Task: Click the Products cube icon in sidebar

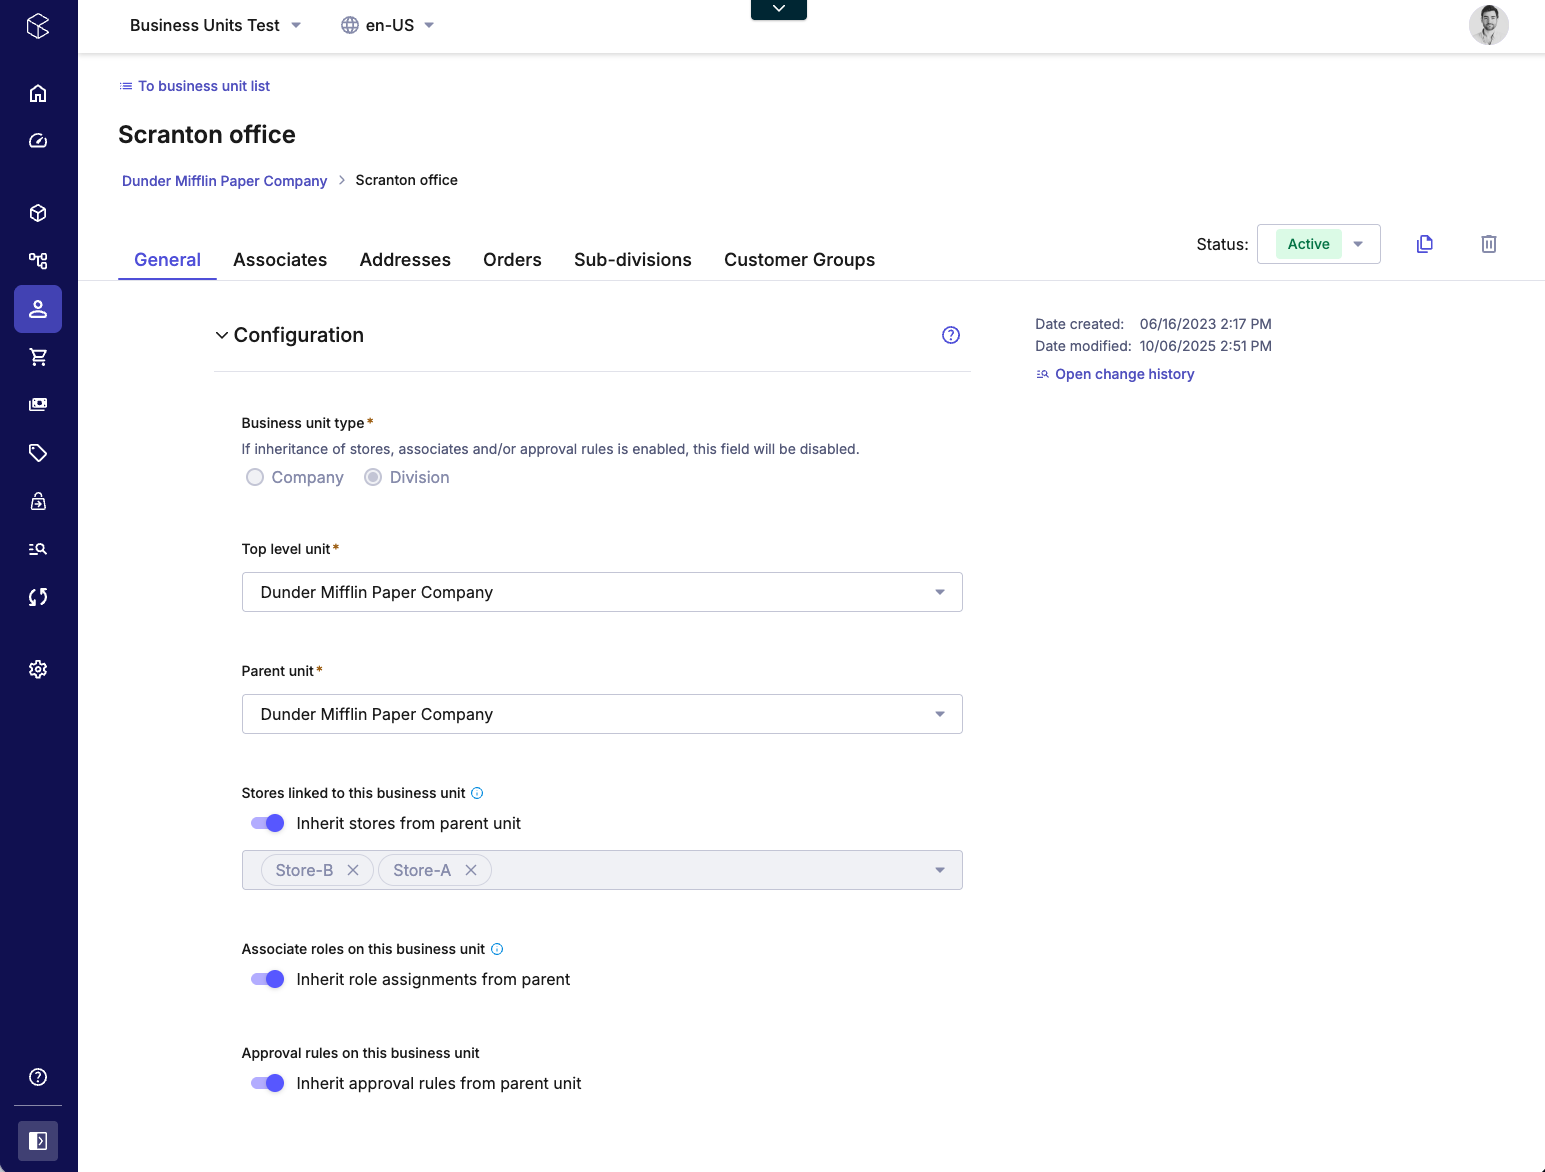Action: coord(38,213)
